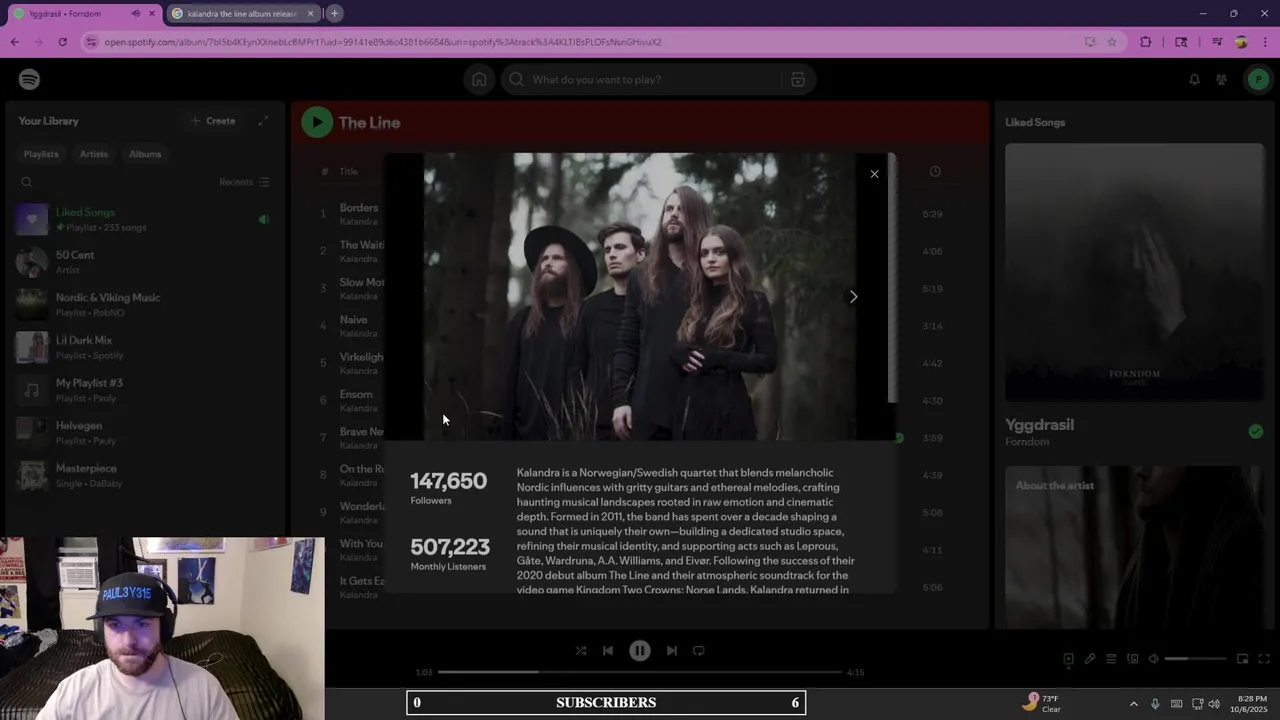Filter library by Albums chip
Image resolution: width=1280 pixels, height=720 pixels.
click(x=145, y=154)
